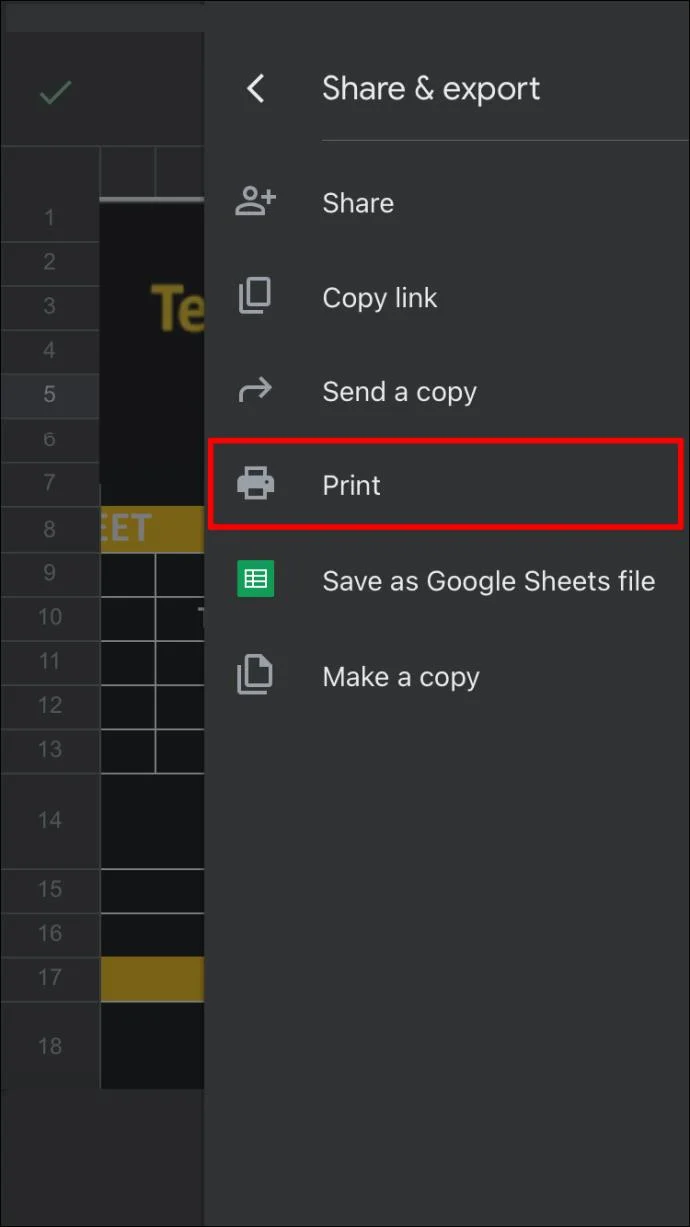The height and width of the screenshot is (1227, 690).
Task: Choose Send a copy option
Action: pos(447,392)
